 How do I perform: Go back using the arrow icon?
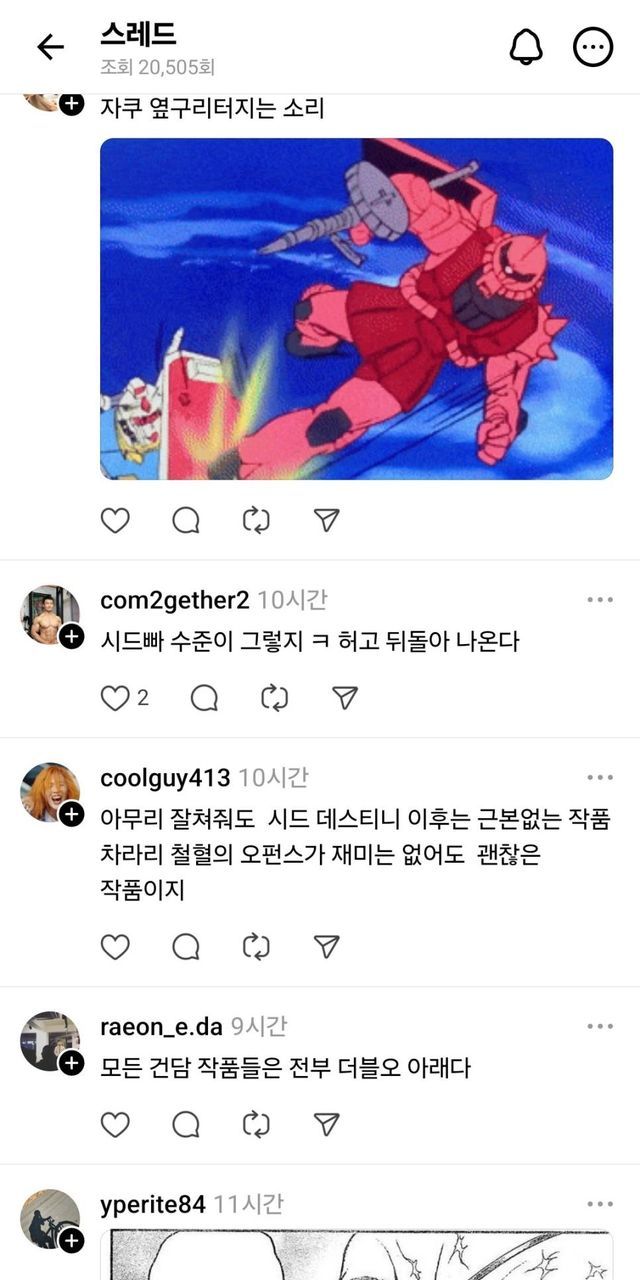50,47
